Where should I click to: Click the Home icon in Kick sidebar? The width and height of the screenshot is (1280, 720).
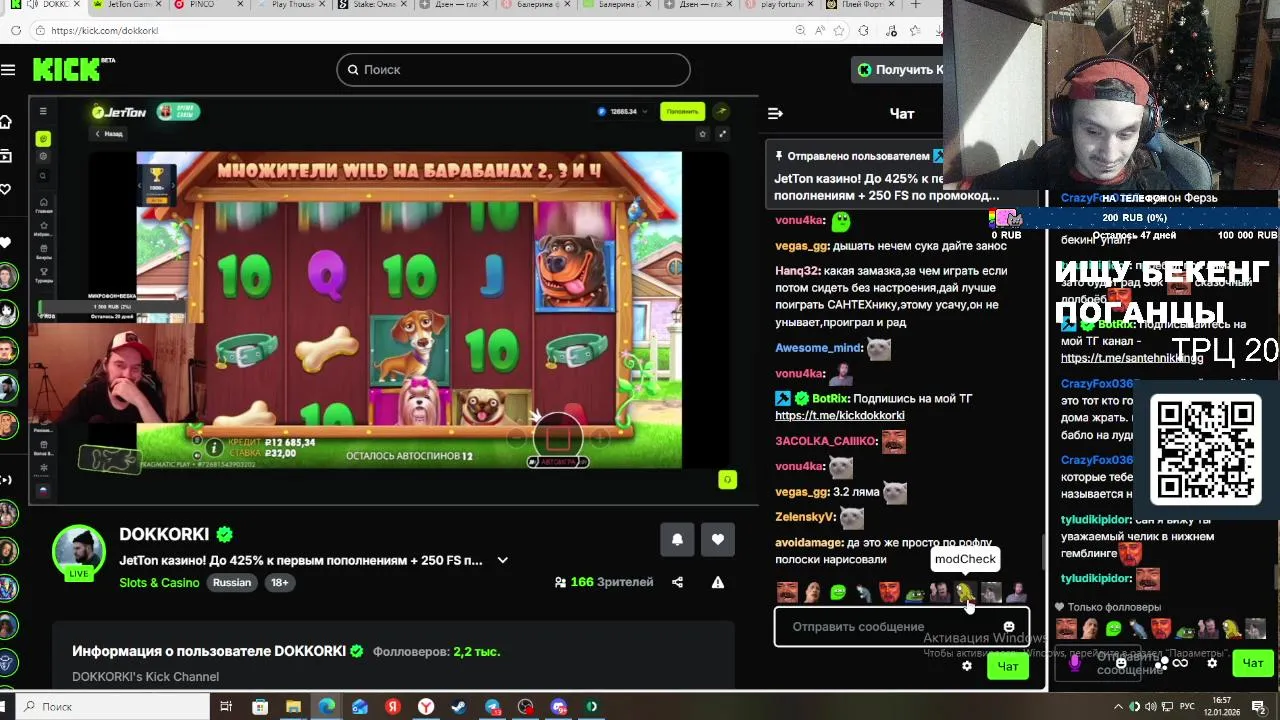[x=5, y=121]
